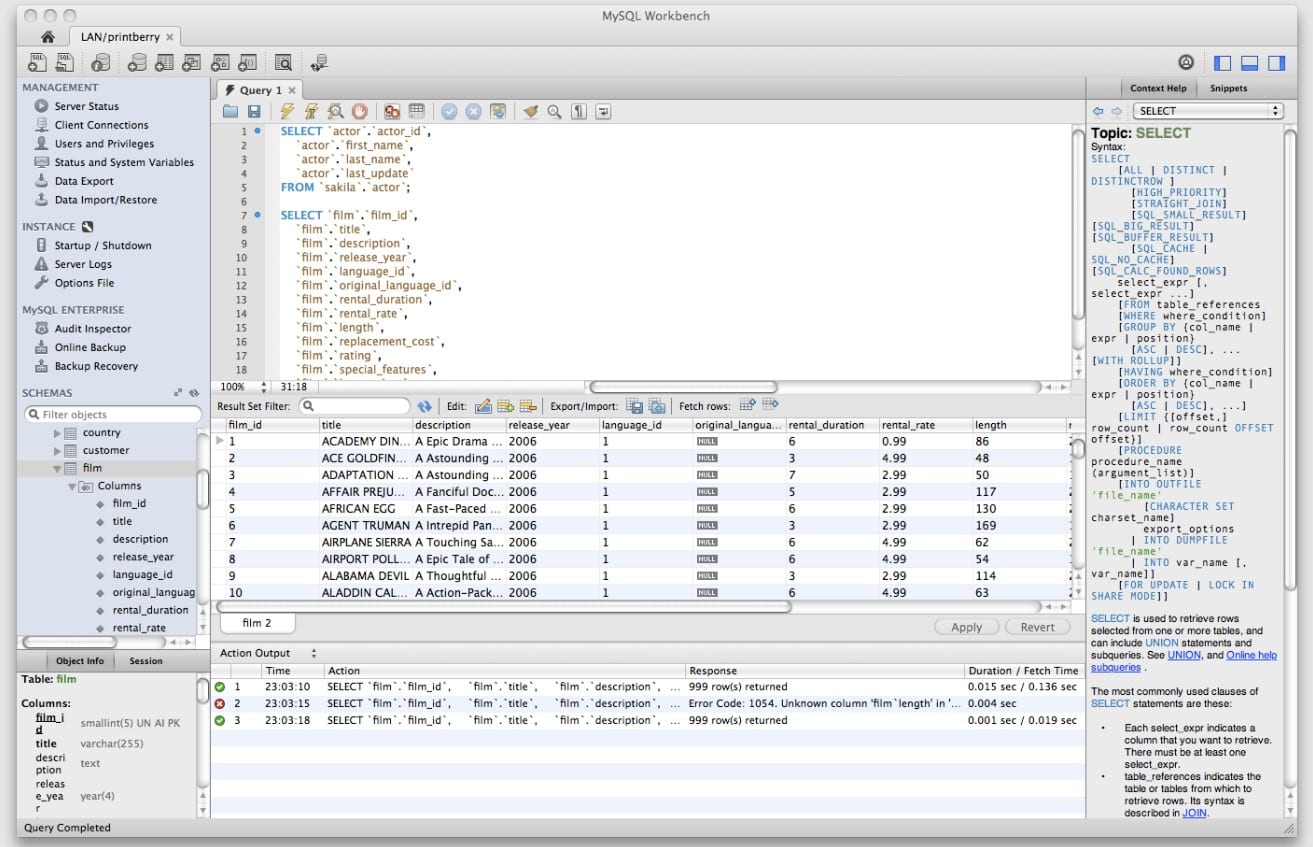1313x847 pixels.
Task: Toggle word wrap in editor
Action: [603, 112]
